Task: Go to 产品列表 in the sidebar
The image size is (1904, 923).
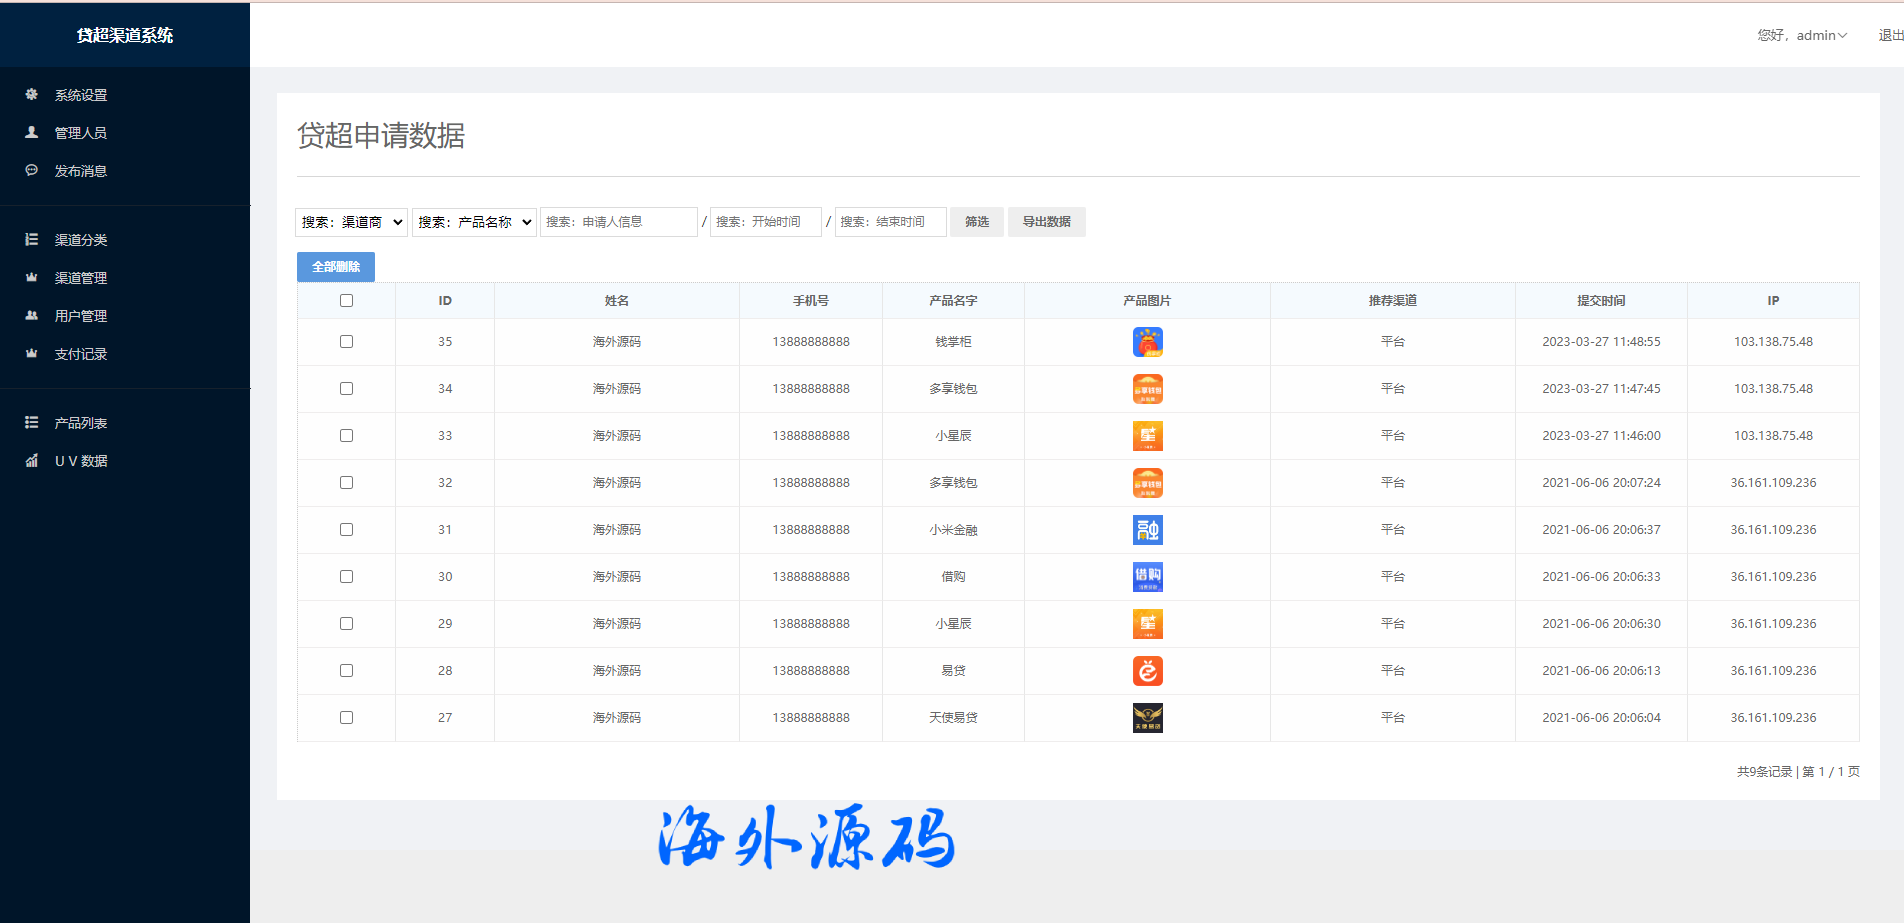Action: point(80,423)
